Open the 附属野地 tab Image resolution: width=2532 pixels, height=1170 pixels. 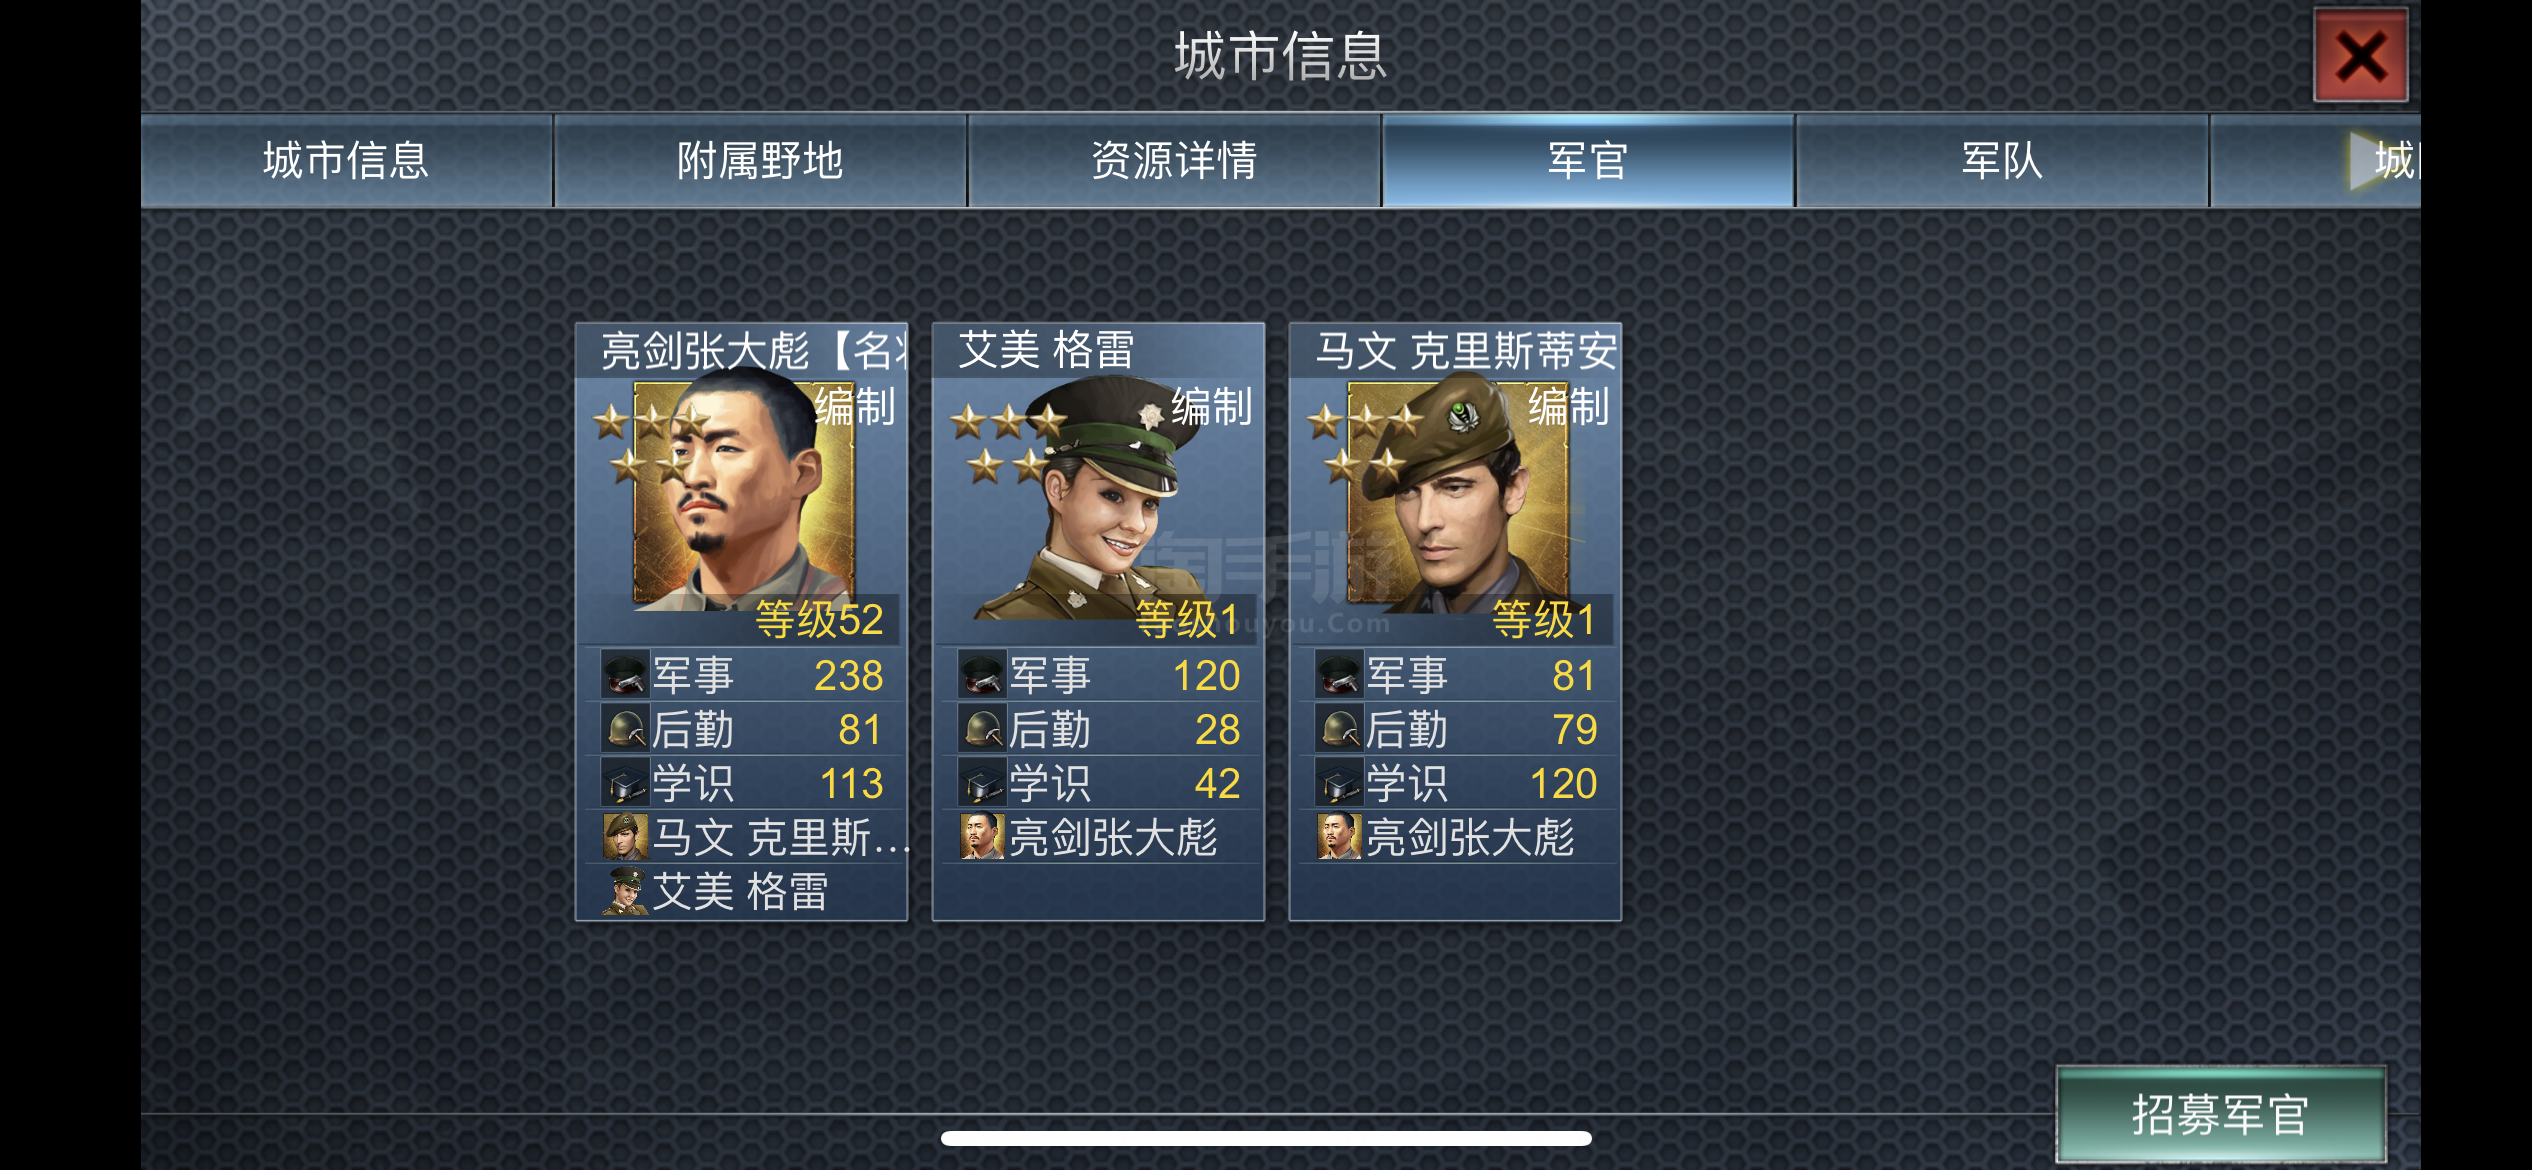click(760, 160)
